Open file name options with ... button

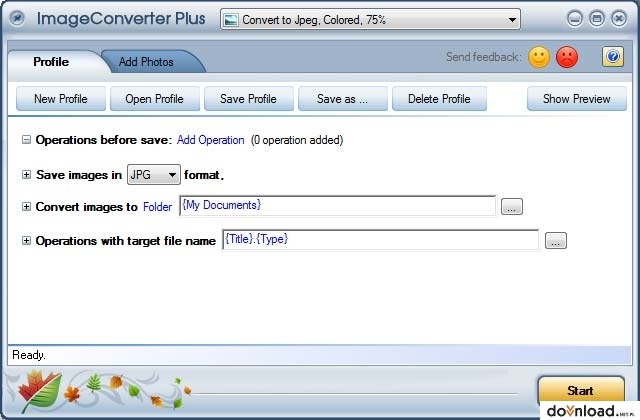point(556,241)
